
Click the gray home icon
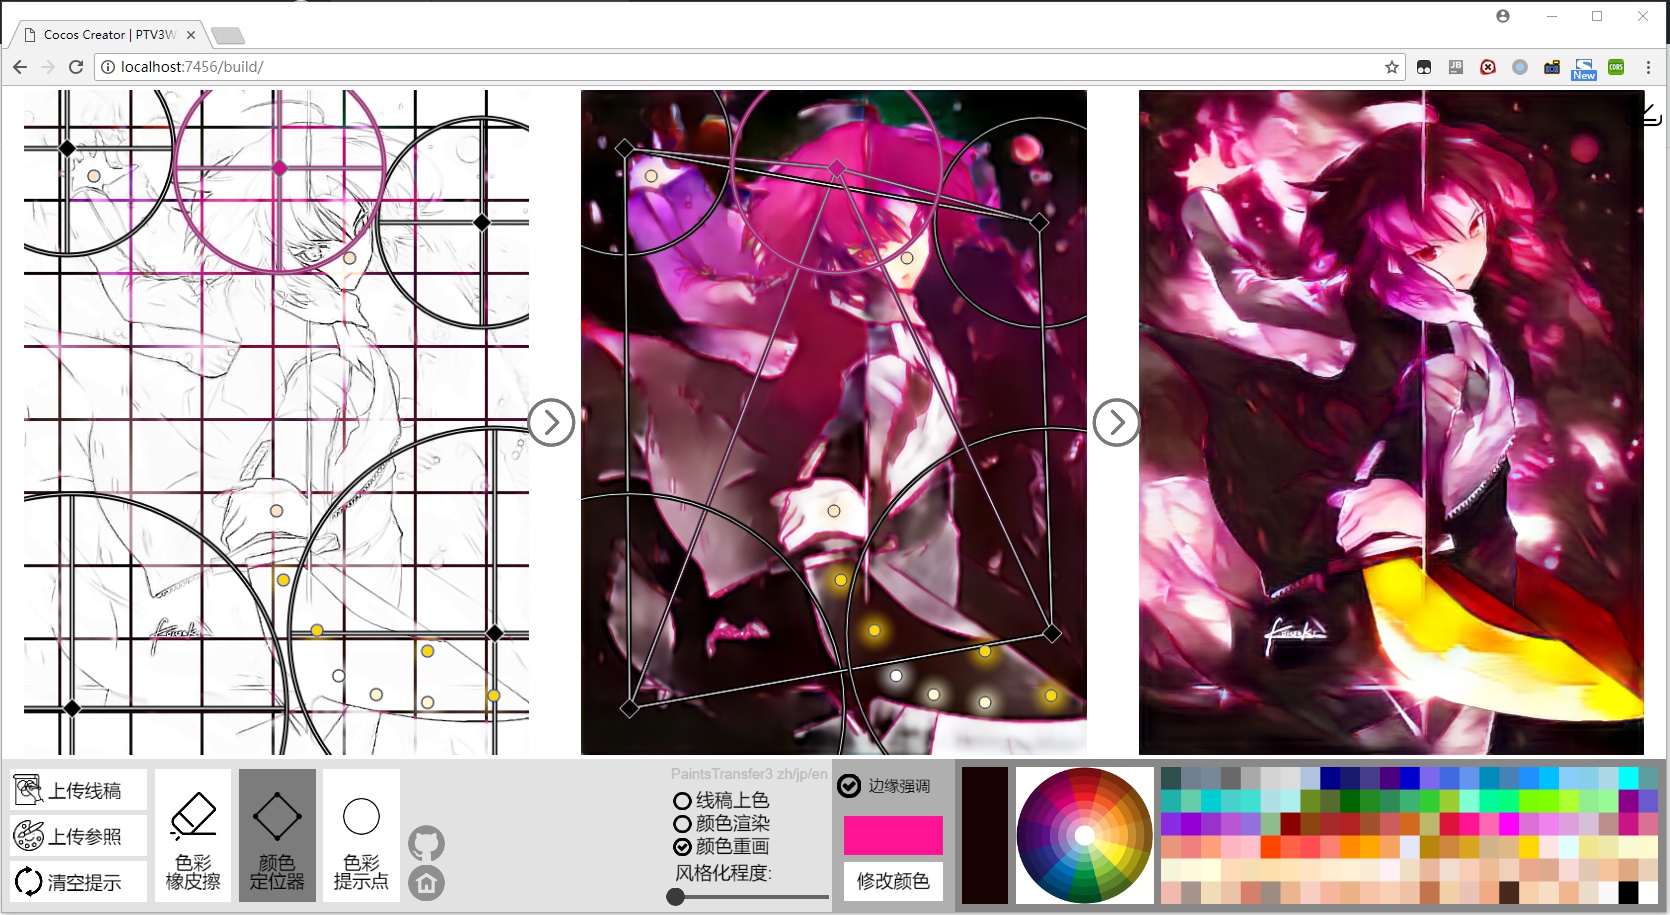(427, 883)
